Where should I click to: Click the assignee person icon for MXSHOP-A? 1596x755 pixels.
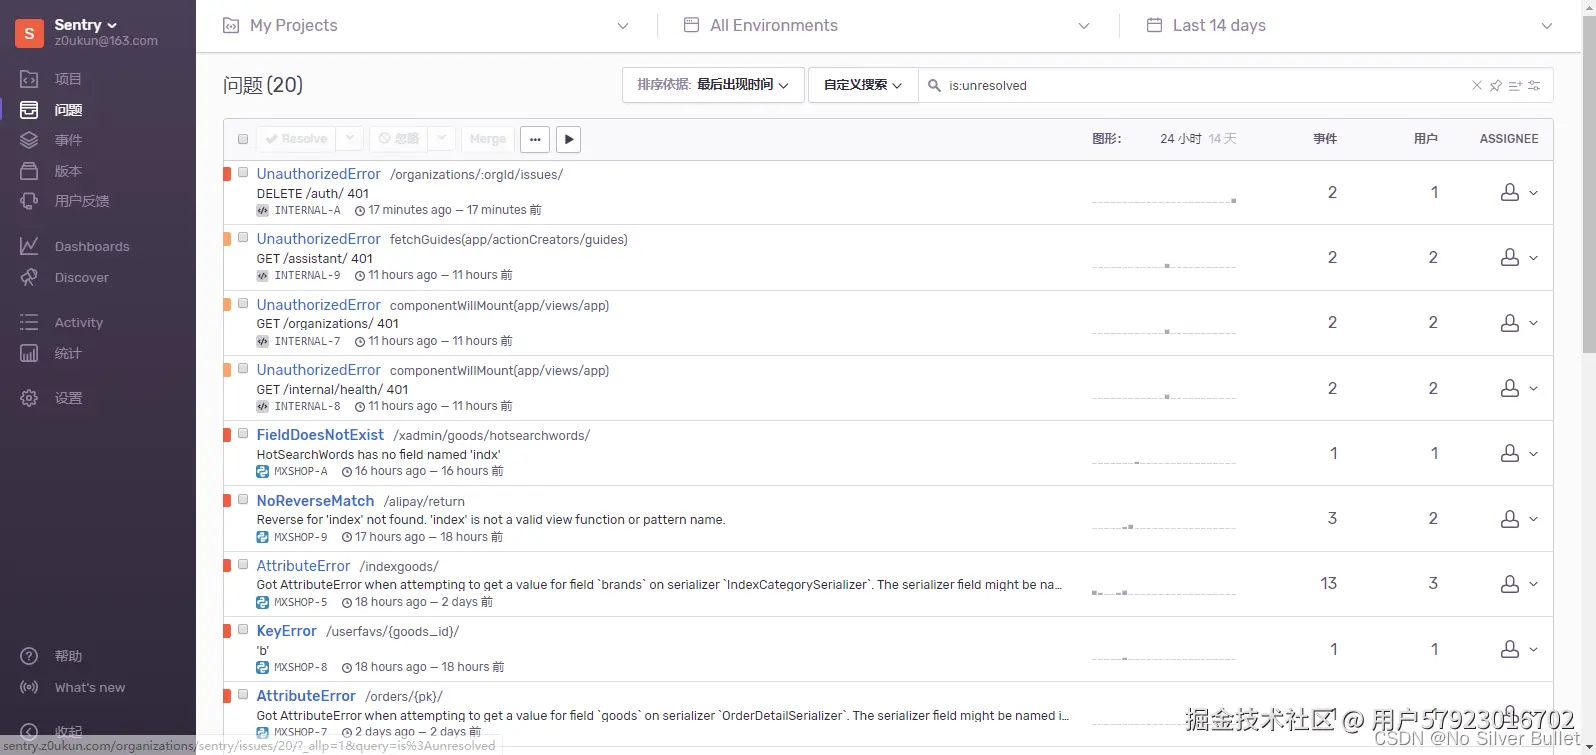tap(1510, 453)
